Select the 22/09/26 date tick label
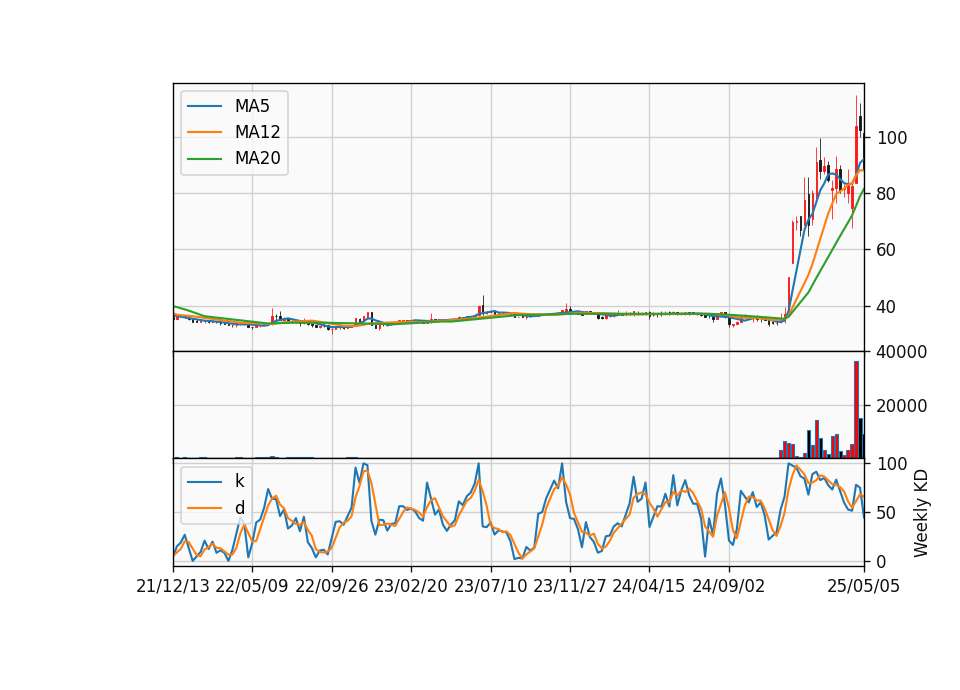The width and height of the screenshot is (960, 690). coord(332,586)
